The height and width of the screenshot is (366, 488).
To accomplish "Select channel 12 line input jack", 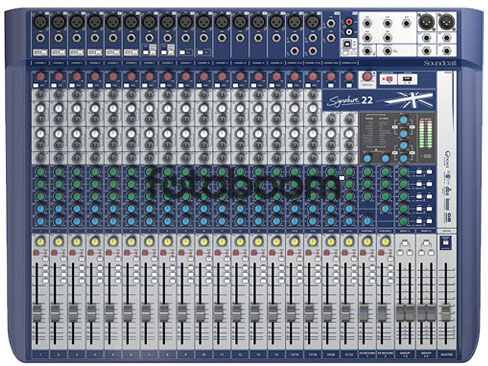I will 240,38.
